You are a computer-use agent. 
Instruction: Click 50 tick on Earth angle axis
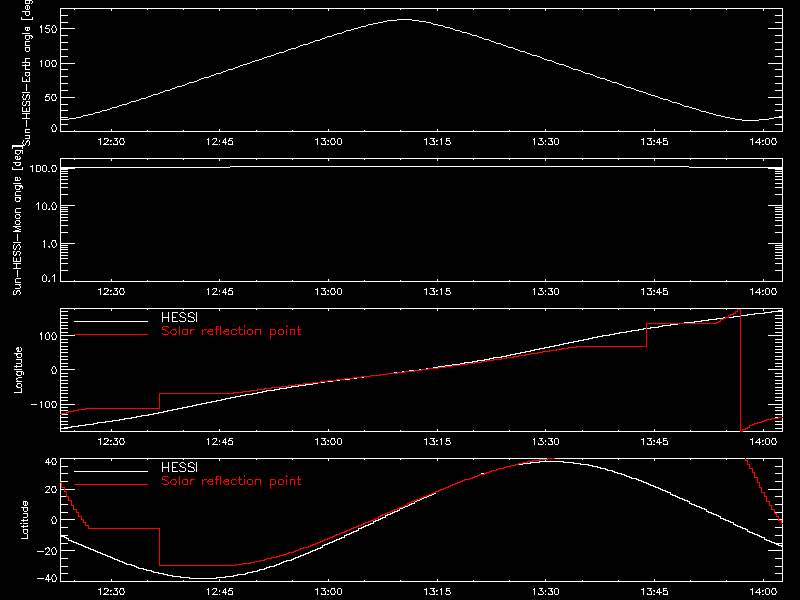(51, 97)
